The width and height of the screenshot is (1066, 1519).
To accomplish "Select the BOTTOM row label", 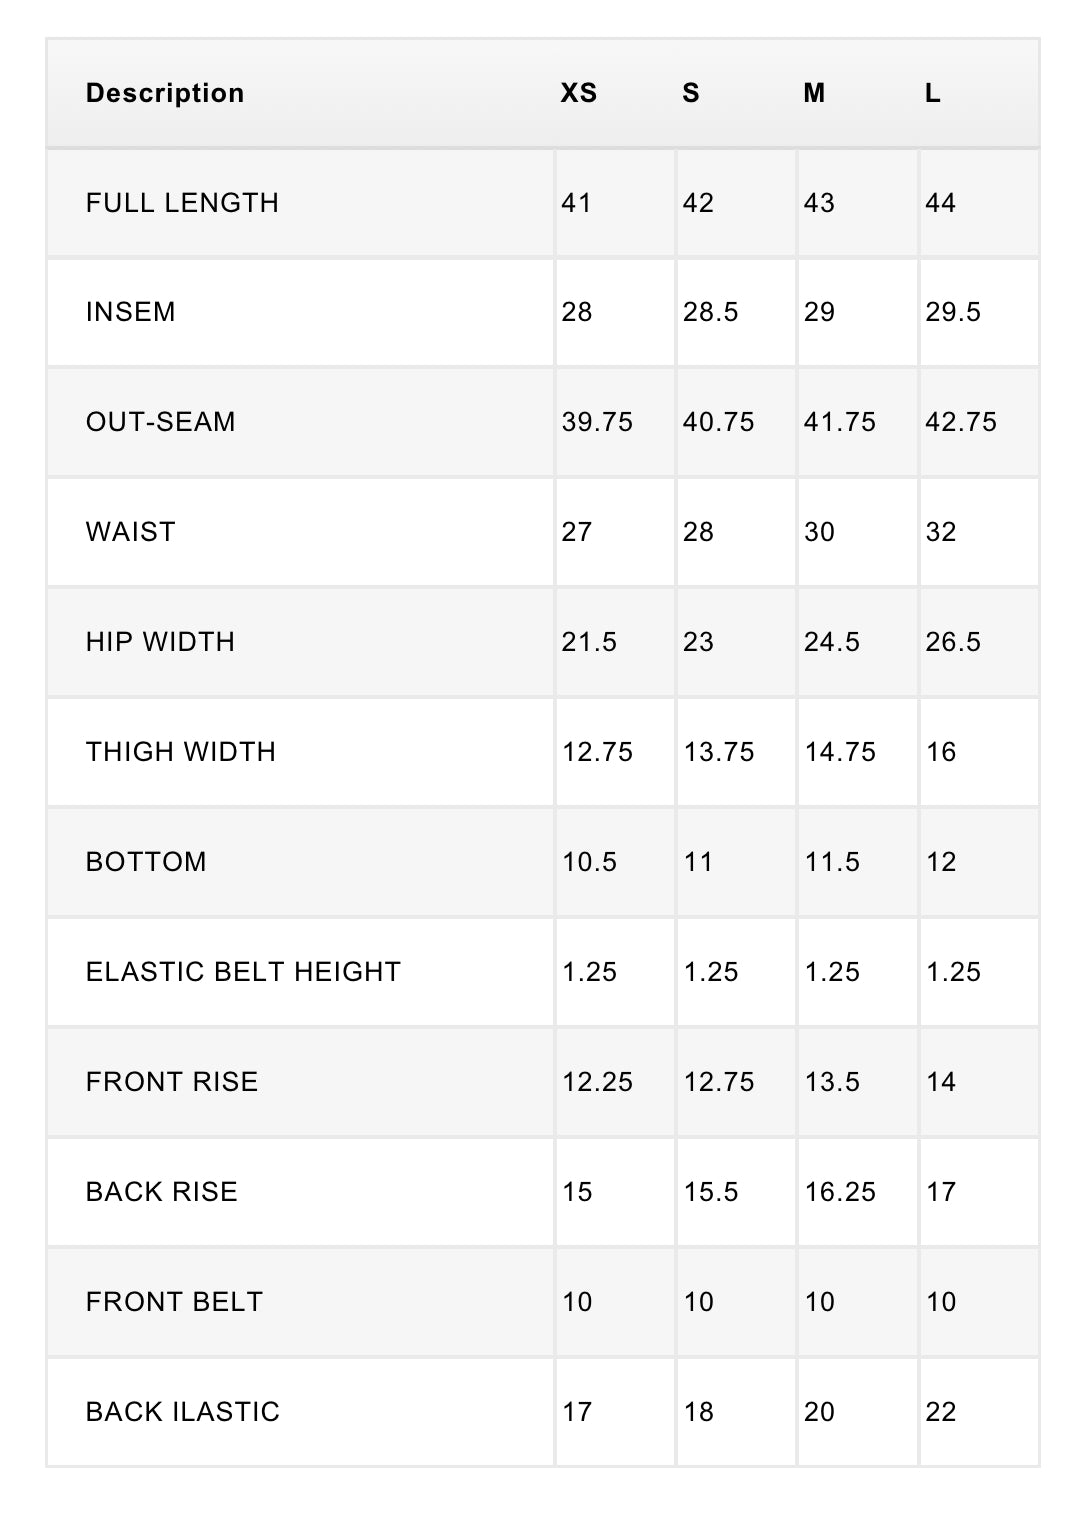I will 146,862.
